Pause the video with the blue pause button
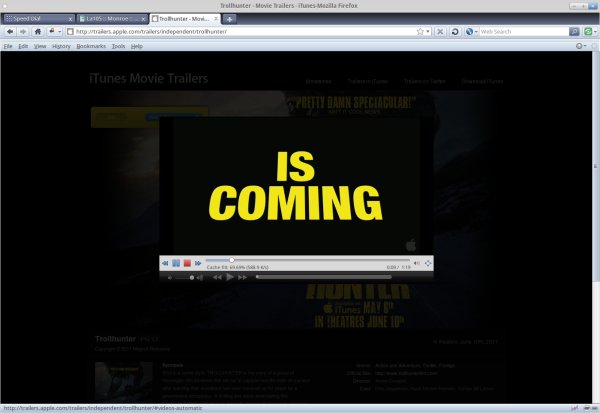Screen dimensions: 600x413 [176, 263]
